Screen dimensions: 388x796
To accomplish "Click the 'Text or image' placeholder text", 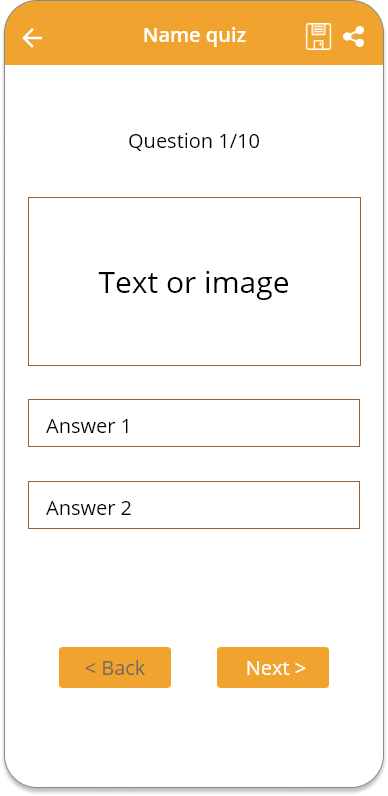I will click(193, 283).
